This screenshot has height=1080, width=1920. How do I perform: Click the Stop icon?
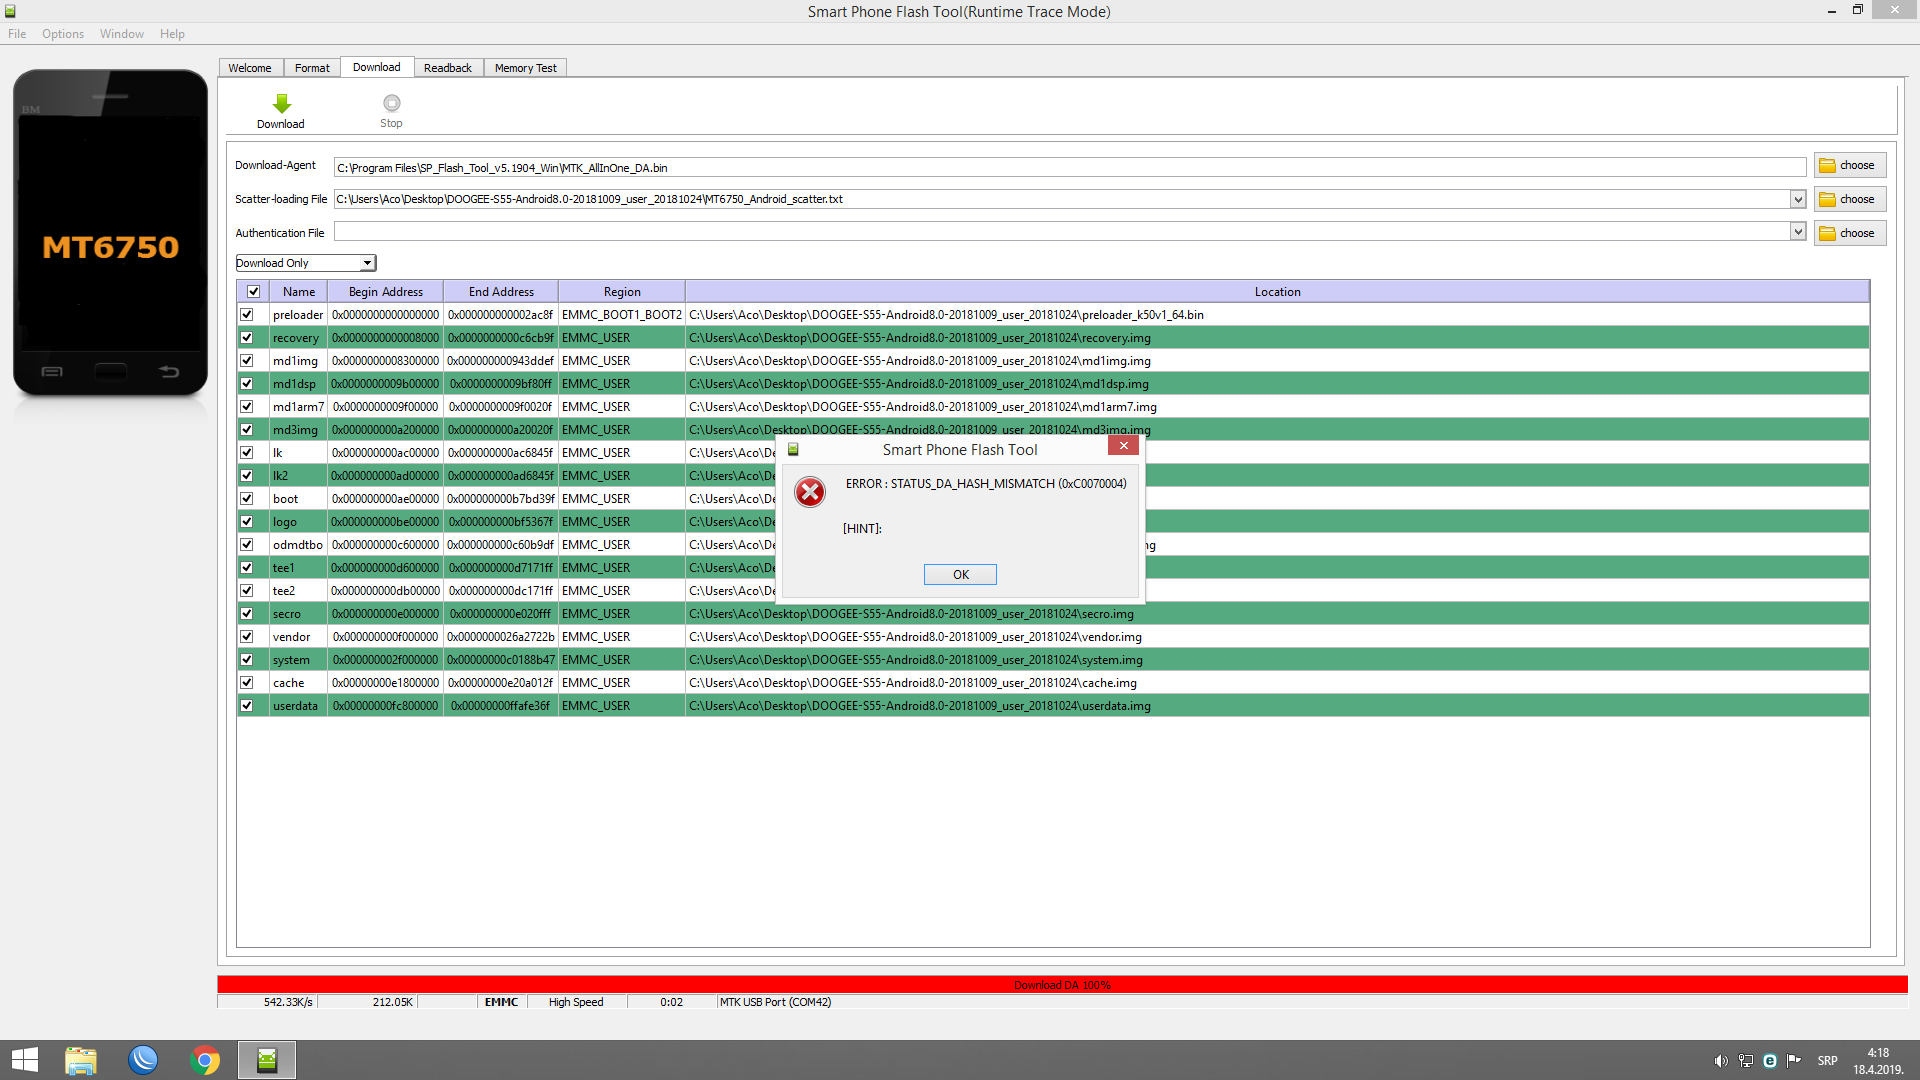(392, 103)
